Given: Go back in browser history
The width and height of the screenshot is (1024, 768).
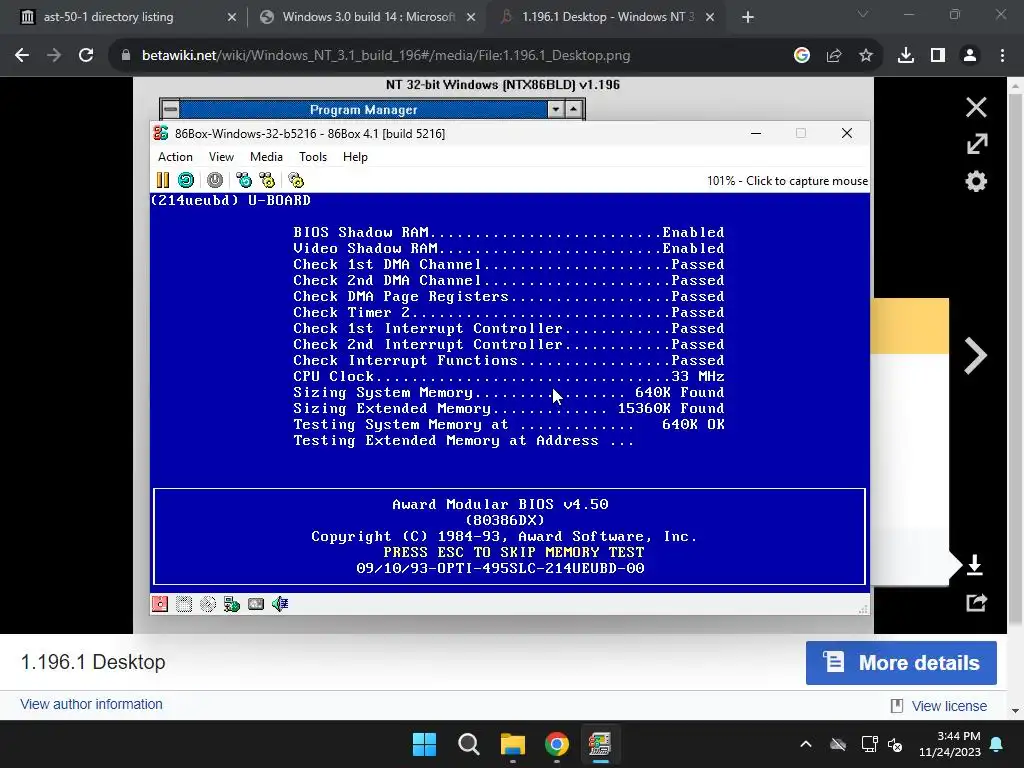Looking at the screenshot, I should coord(22,56).
